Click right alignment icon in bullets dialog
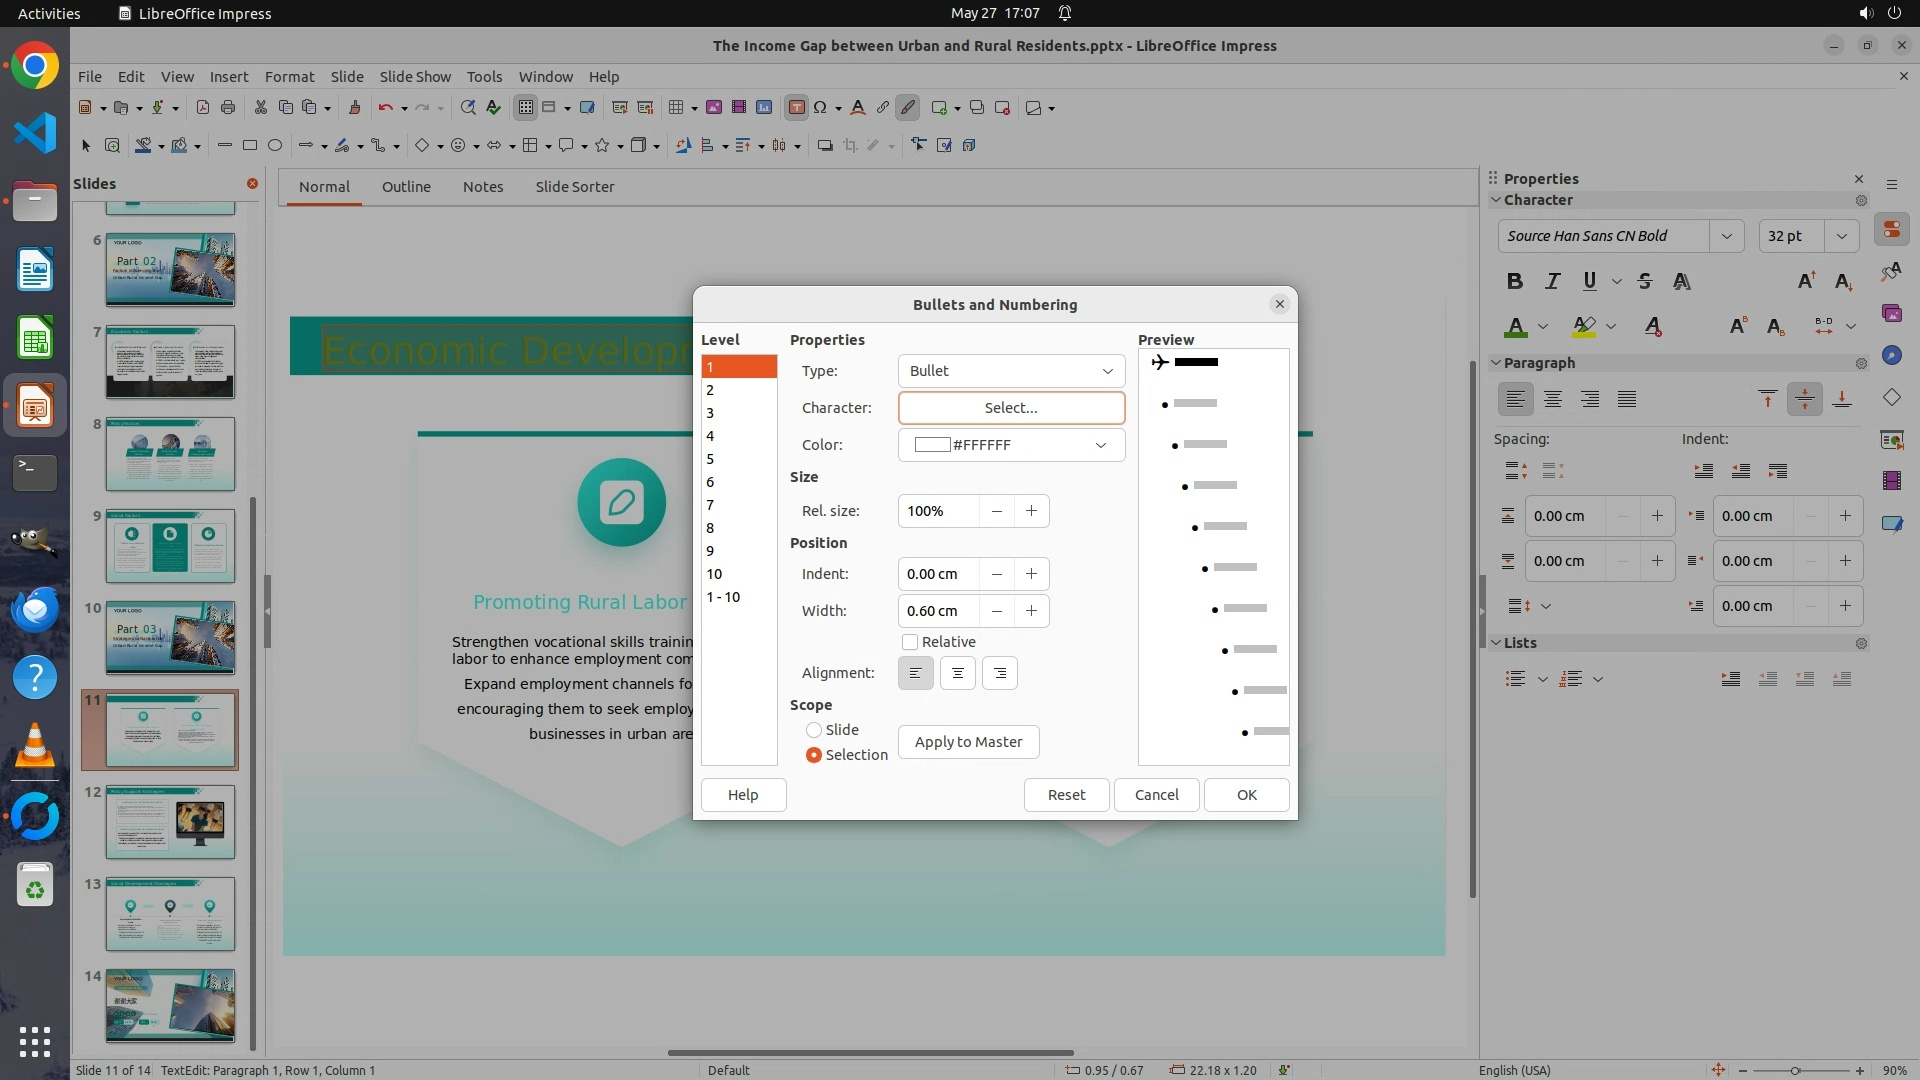The height and width of the screenshot is (1080, 1920). pyautogui.click(x=999, y=673)
